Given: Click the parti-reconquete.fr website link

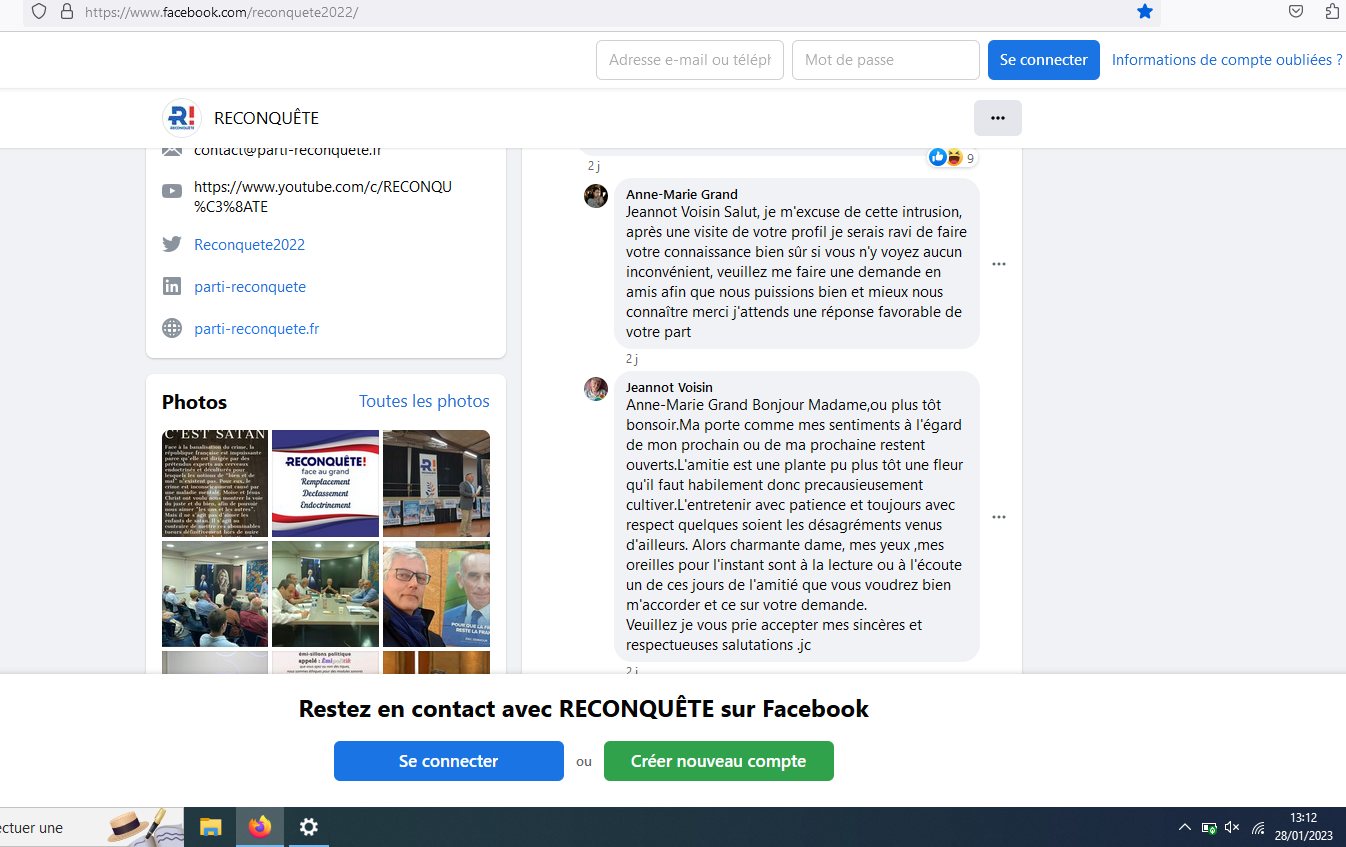Looking at the screenshot, I should coord(257,329).
